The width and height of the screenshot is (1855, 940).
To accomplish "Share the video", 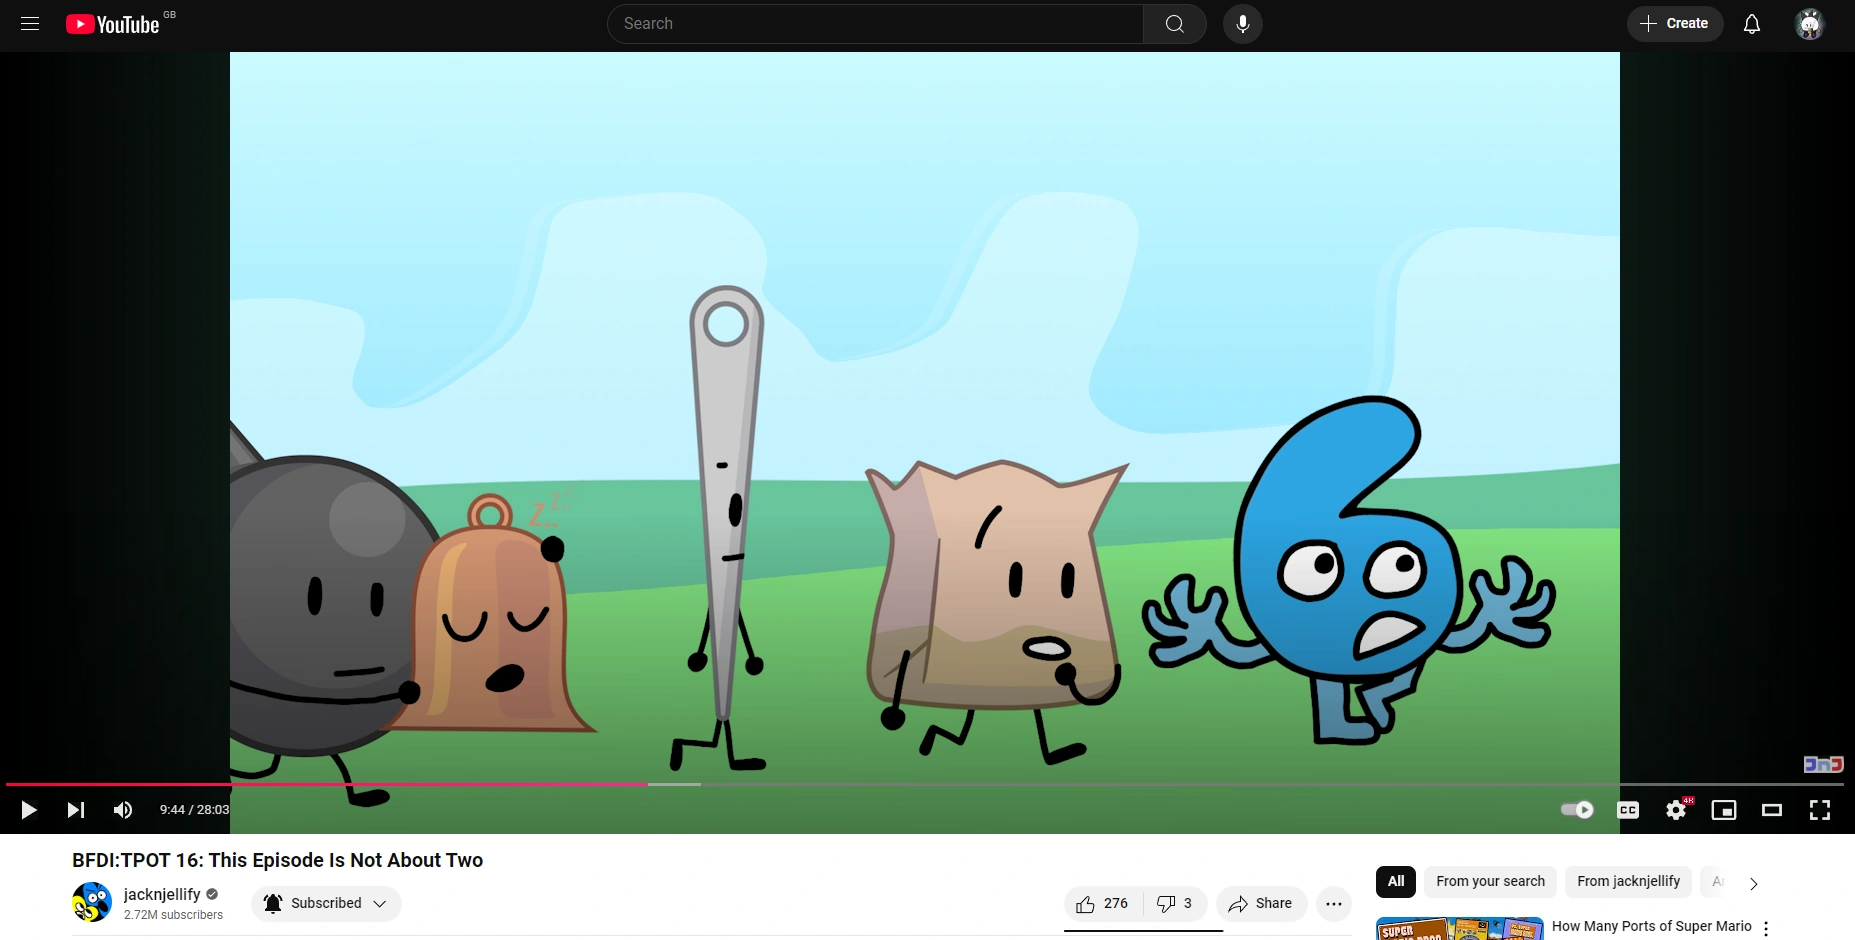I will tap(1260, 903).
